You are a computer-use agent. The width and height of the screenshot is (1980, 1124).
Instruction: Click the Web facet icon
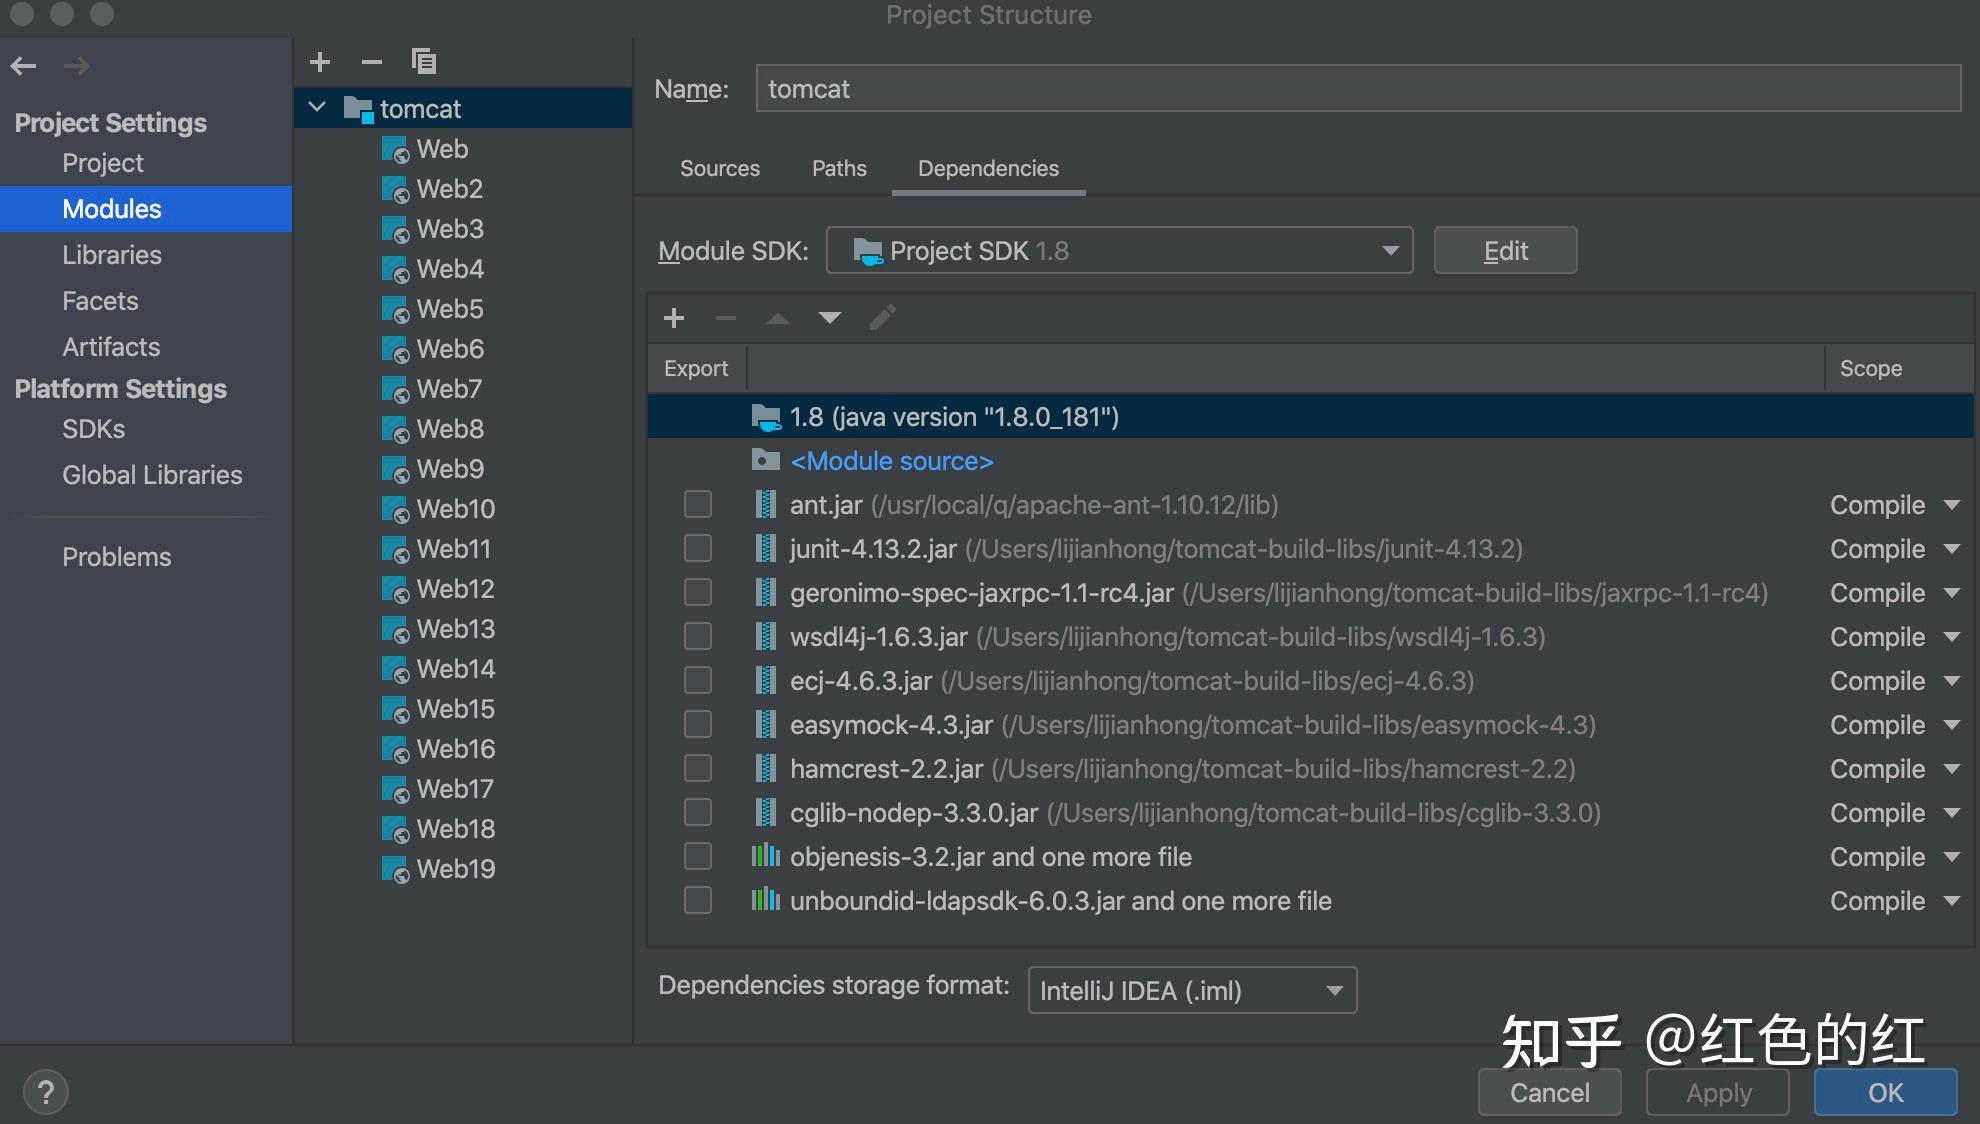(396, 150)
